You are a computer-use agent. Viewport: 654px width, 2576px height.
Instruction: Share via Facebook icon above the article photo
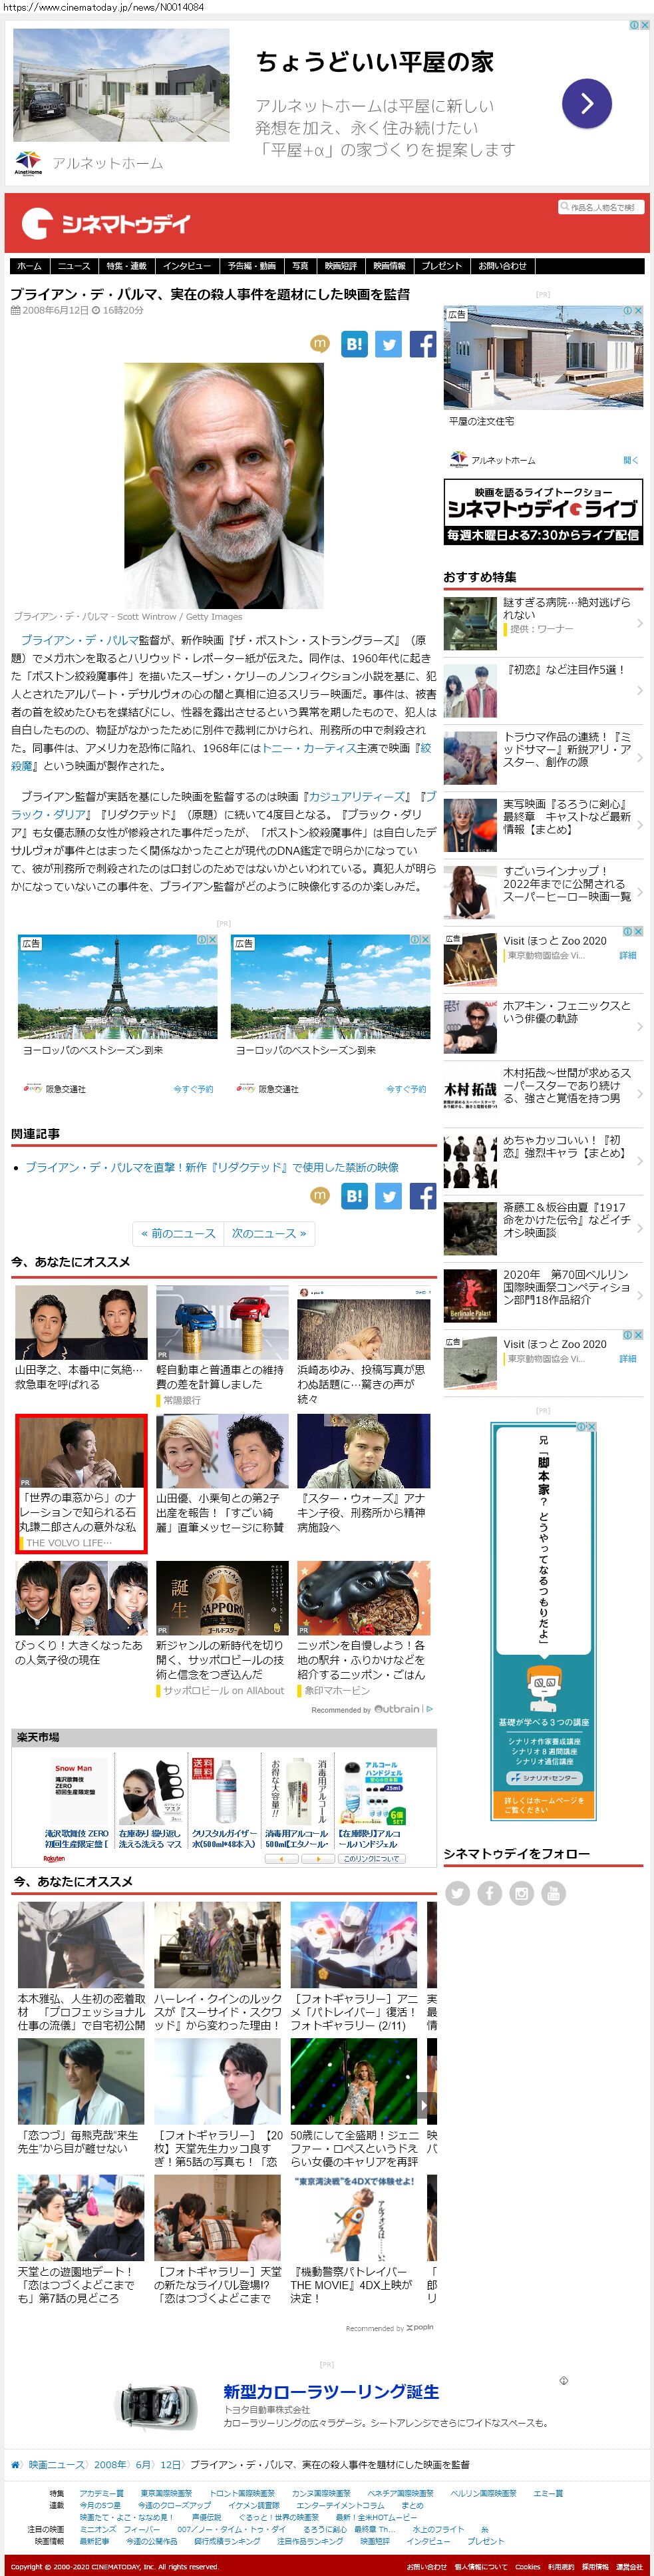click(x=422, y=344)
